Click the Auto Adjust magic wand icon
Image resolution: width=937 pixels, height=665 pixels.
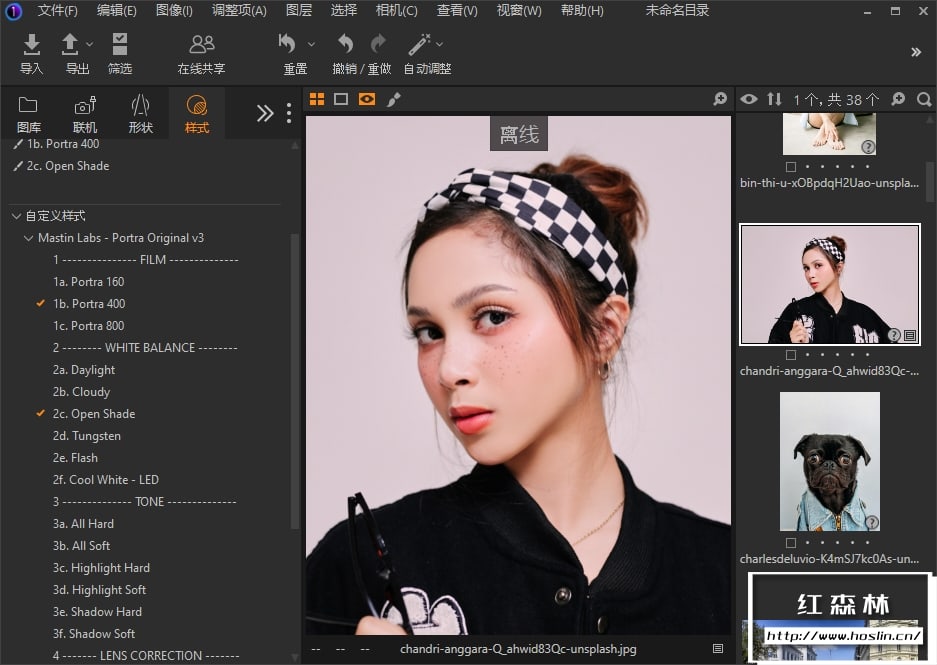[x=419, y=44]
